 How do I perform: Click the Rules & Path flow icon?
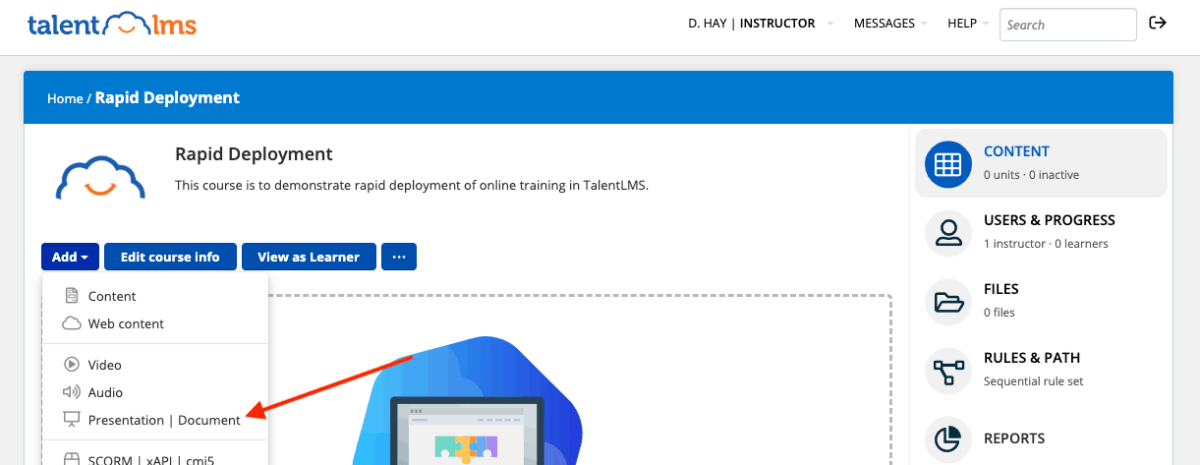(948, 370)
